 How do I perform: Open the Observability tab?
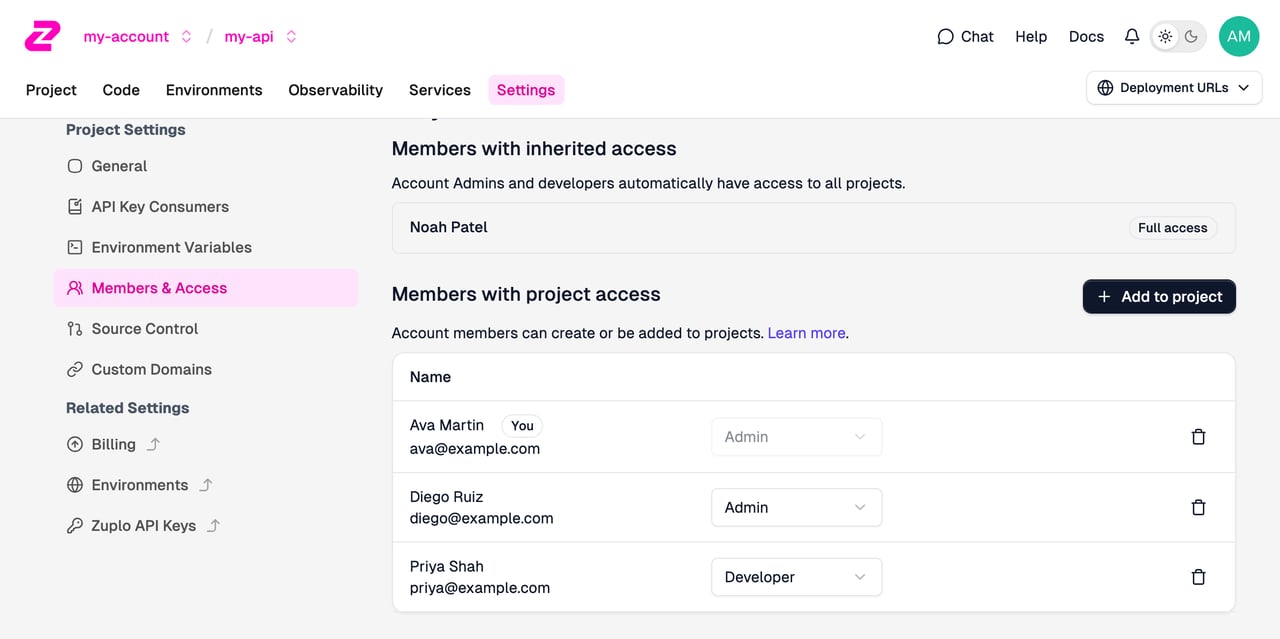[335, 90]
